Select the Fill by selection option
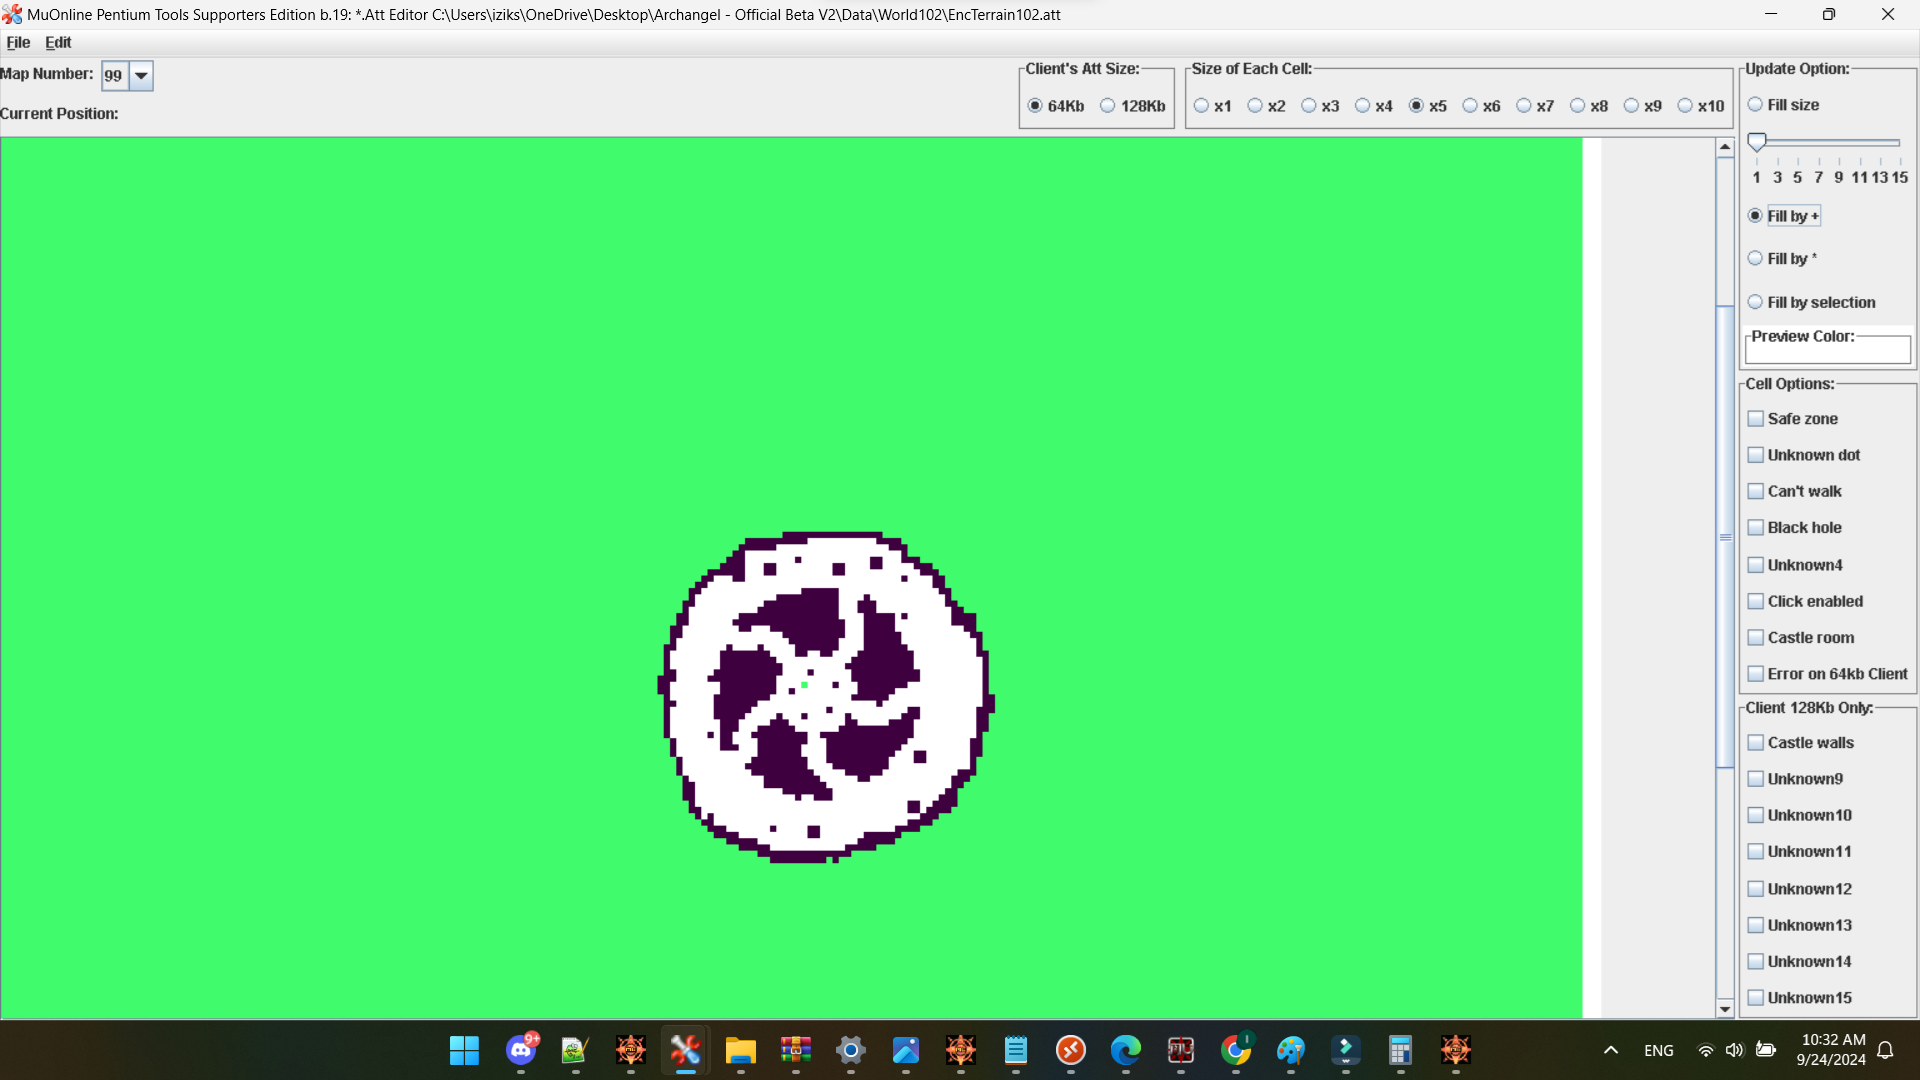 point(1811,302)
